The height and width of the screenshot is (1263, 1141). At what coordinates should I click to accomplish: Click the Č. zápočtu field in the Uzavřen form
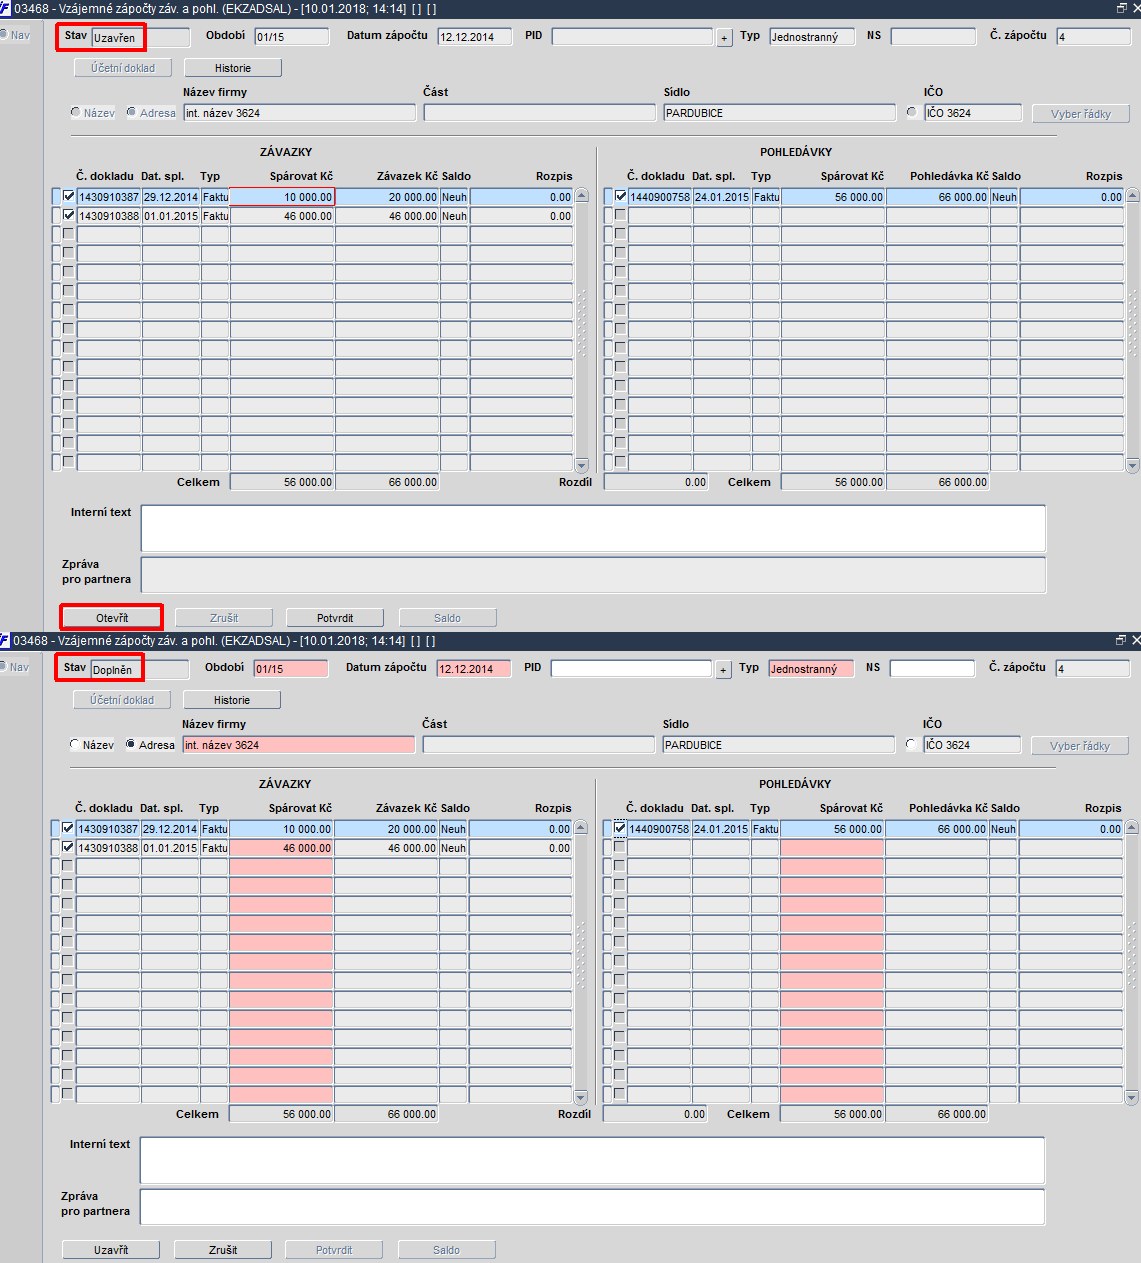click(1094, 37)
